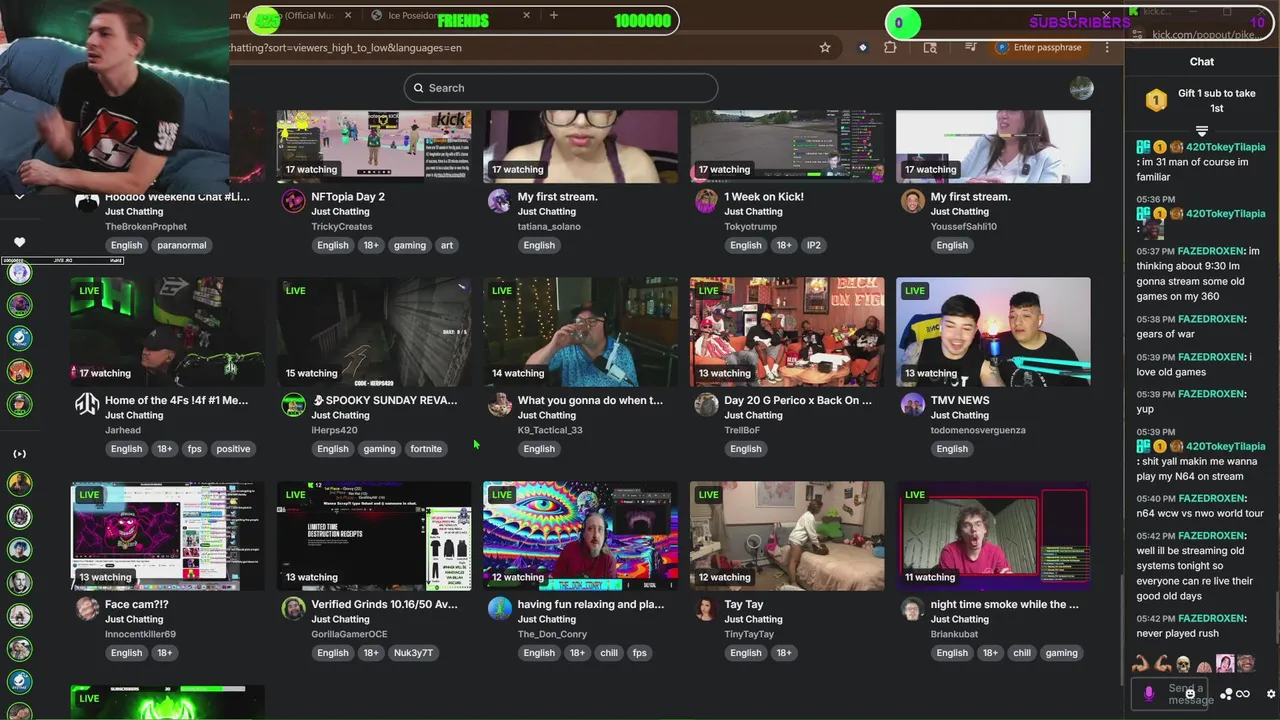Screen dimensions: 1280x720
Task: Click the bubbles icon in chat bar
Action: (1226, 694)
